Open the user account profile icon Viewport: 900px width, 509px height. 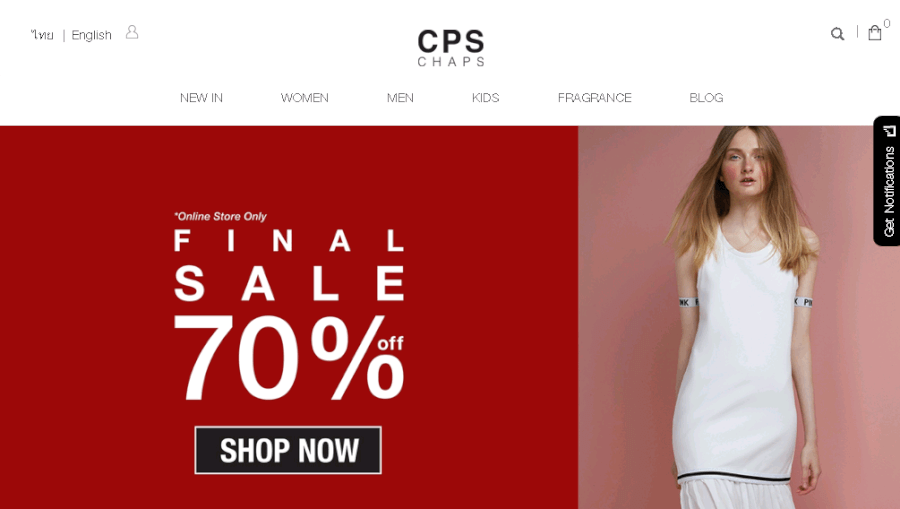click(132, 32)
